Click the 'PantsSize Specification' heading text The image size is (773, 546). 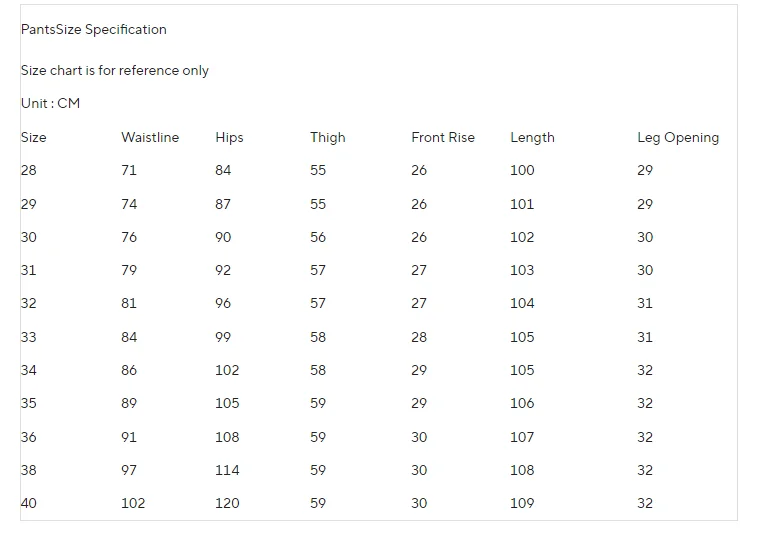coord(94,30)
